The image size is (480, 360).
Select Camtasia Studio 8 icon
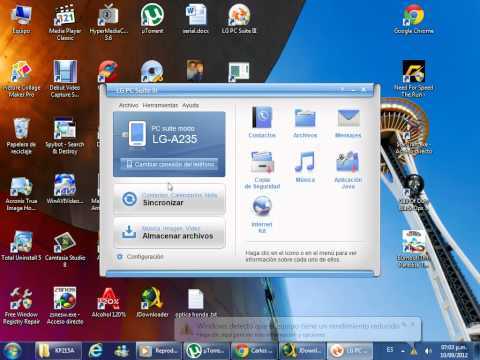[x=65, y=249]
